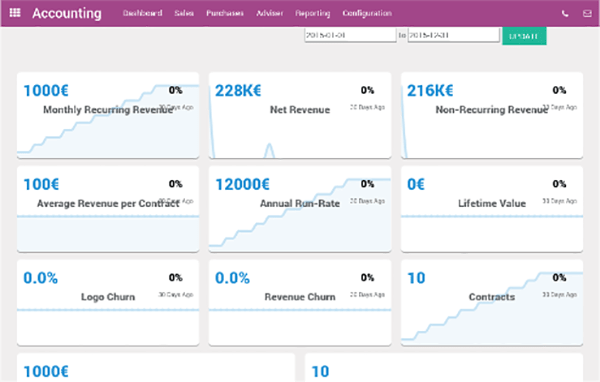This screenshot has width=600, height=382.
Task: Open the Adviser menu
Action: tap(269, 13)
